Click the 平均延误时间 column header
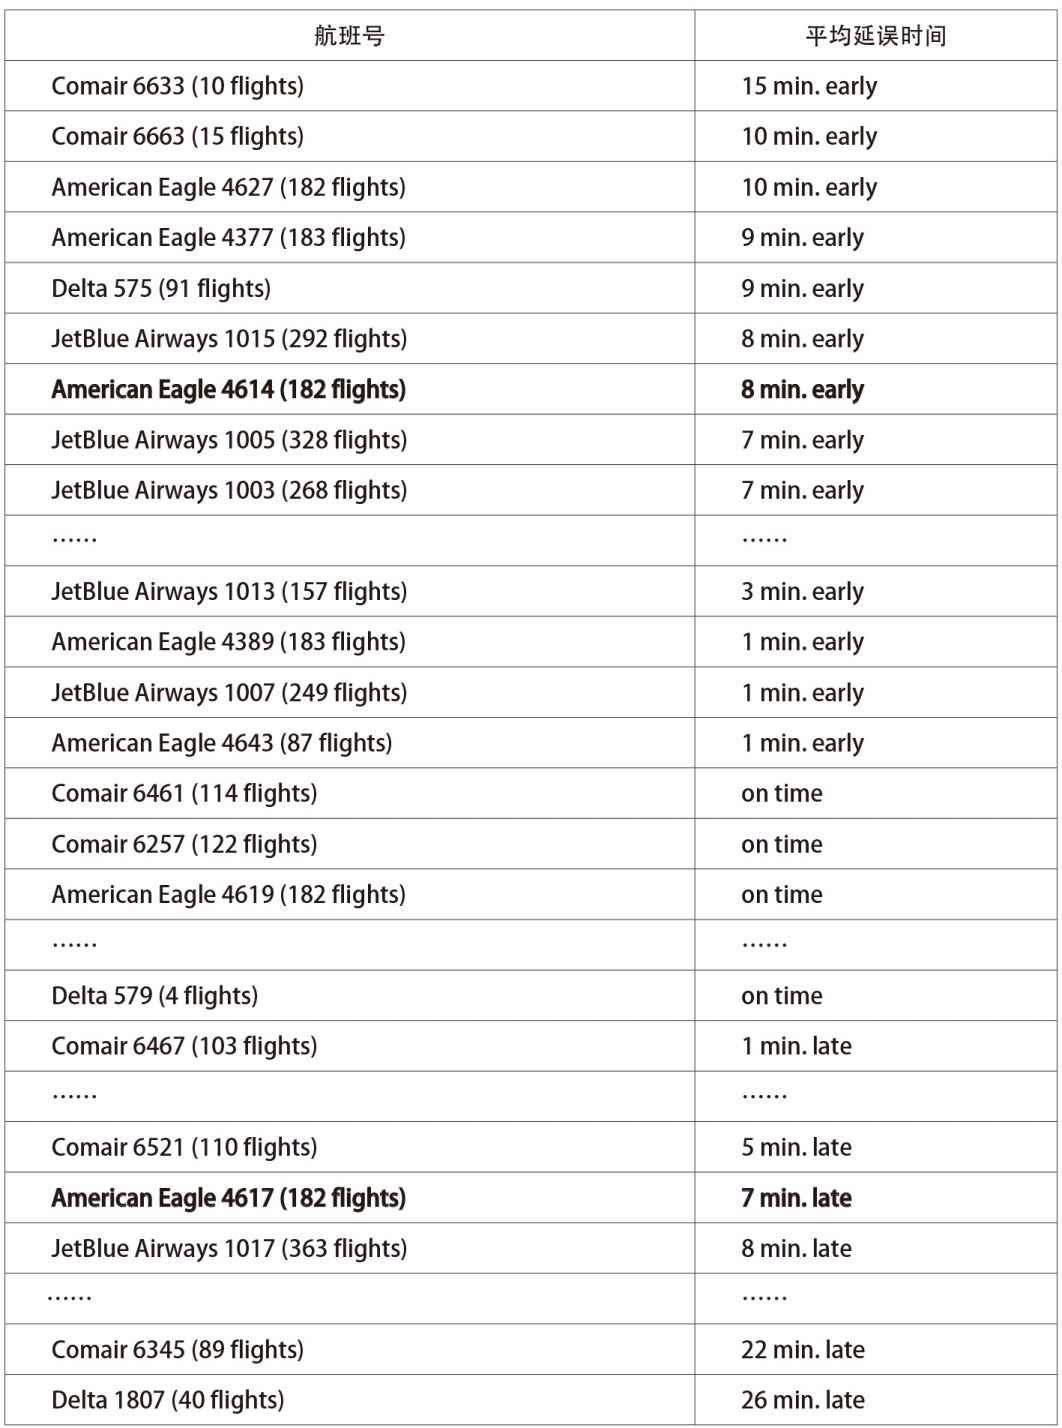The height and width of the screenshot is (1428, 1062). click(875, 37)
